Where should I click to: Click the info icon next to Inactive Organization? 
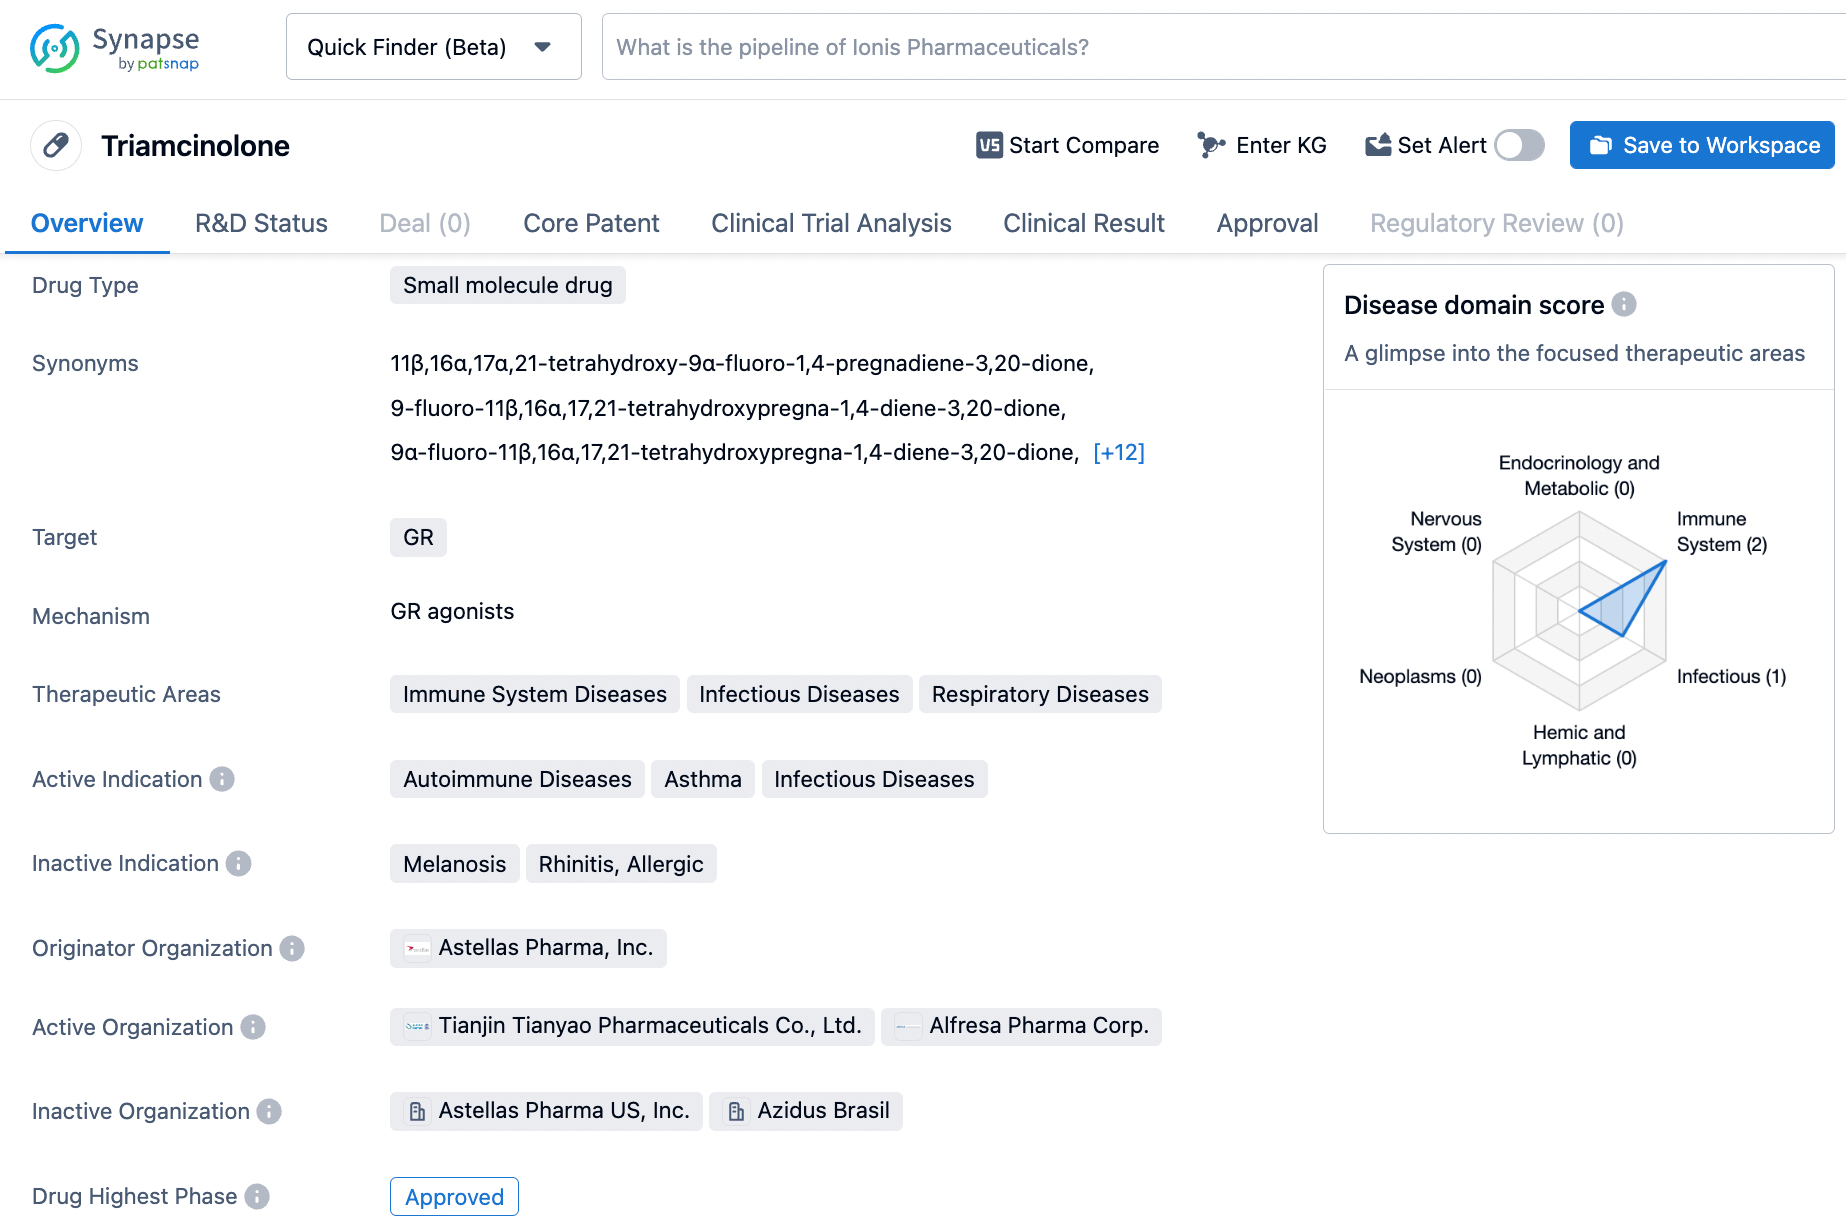(269, 1111)
